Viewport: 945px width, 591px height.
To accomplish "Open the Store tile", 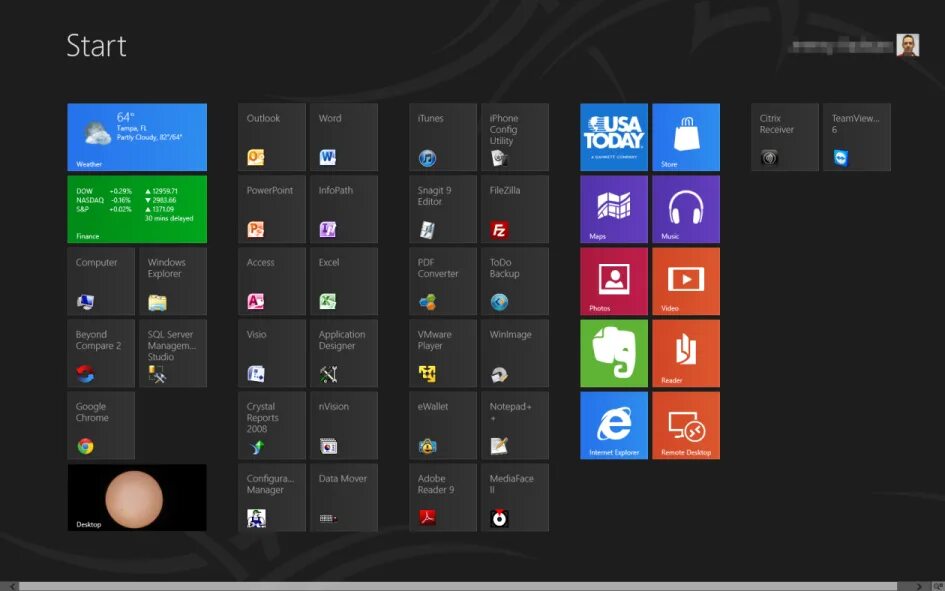I will coord(686,137).
